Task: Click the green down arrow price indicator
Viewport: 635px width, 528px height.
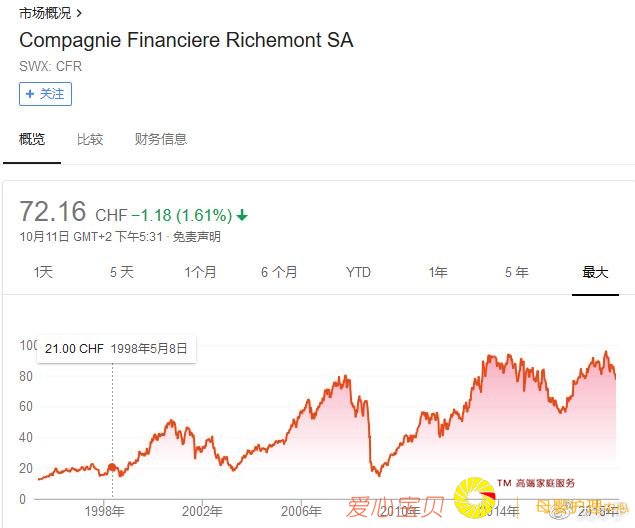Action: tap(243, 215)
